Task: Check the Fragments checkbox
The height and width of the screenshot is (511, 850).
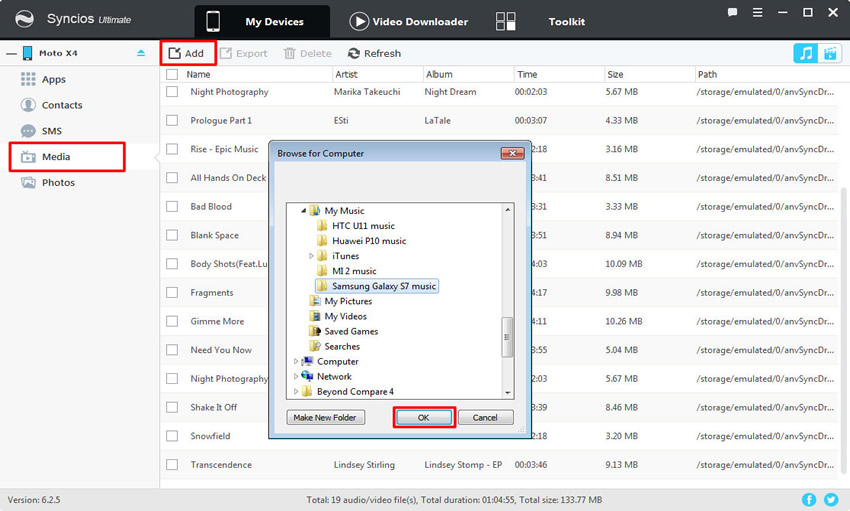Action: [x=172, y=293]
